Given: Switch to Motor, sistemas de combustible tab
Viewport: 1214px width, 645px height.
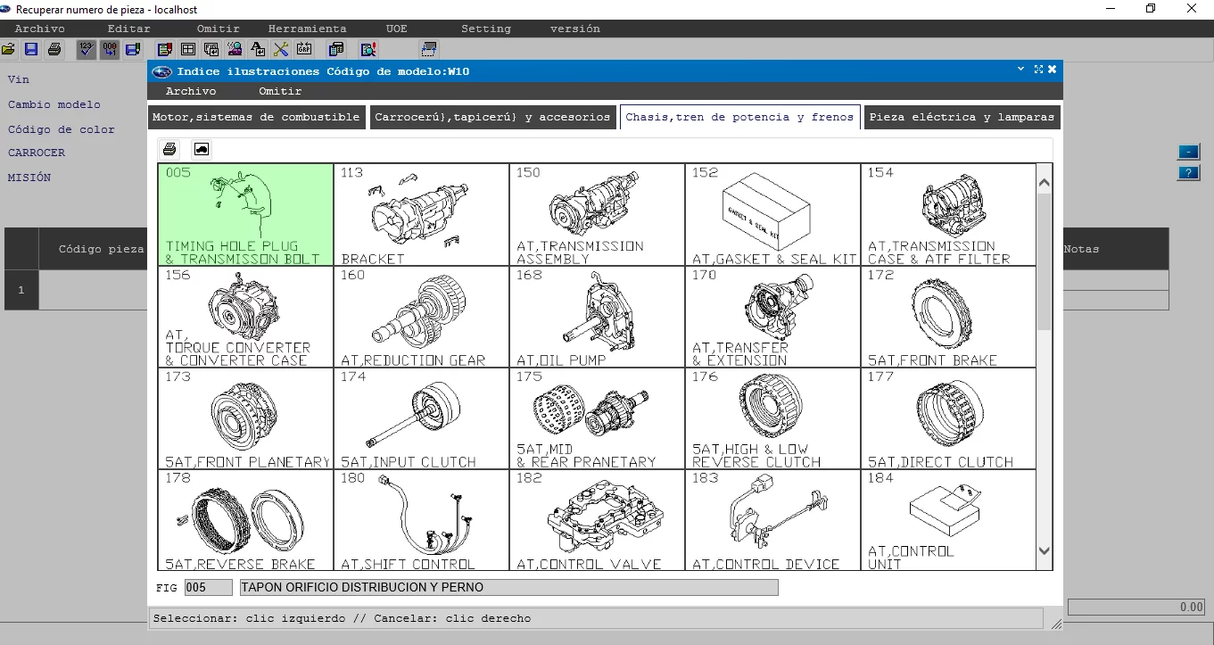Looking at the screenshot, I should [256, 117].
